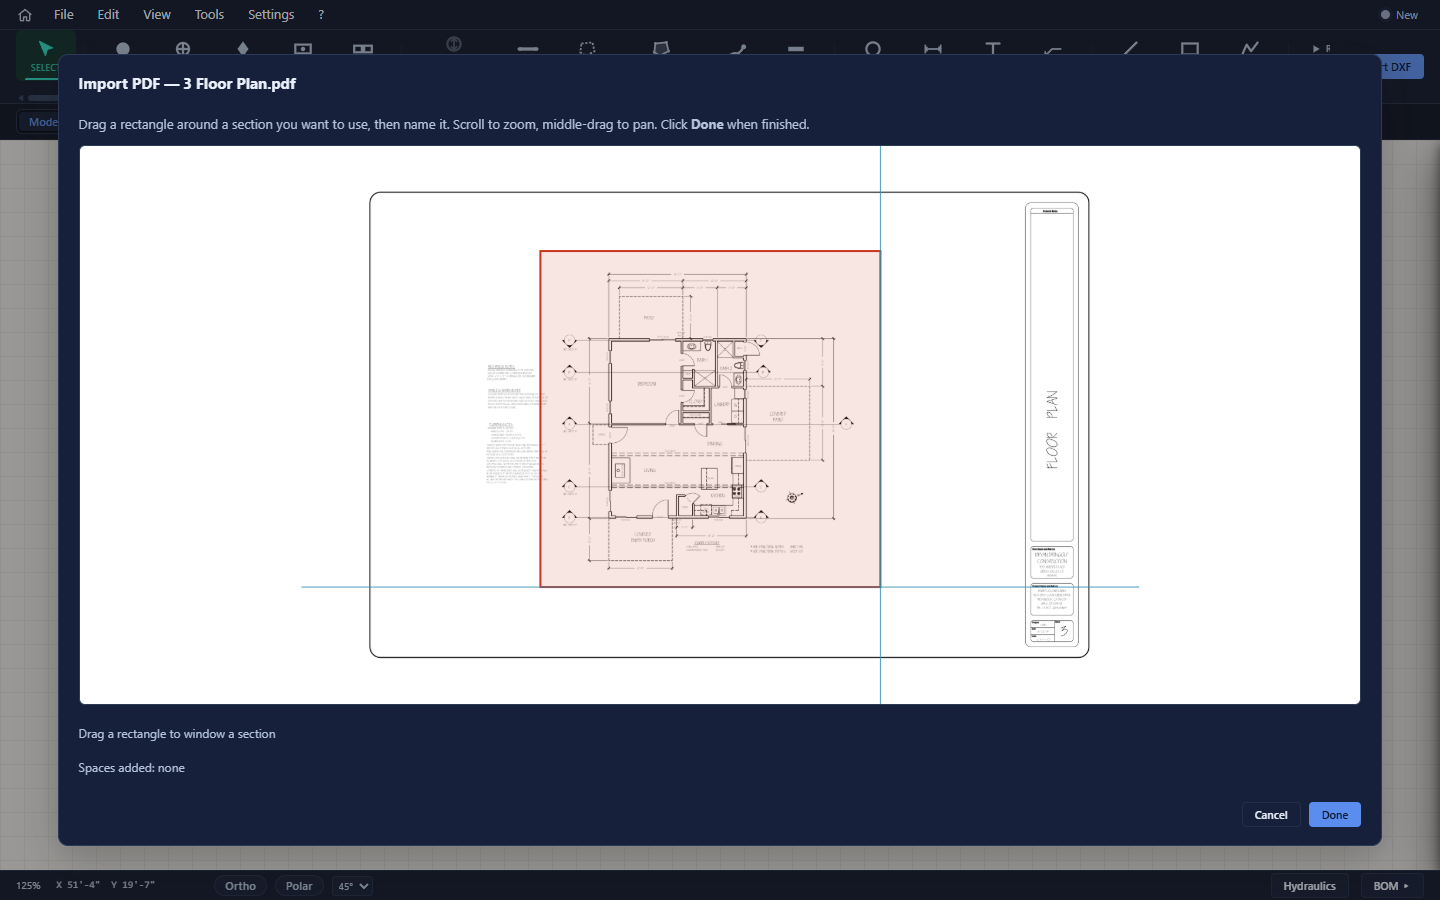This screenshot has height=900, width=1440.
Task: Cancel the Import PDF dialog
Action: (1271, 815)
